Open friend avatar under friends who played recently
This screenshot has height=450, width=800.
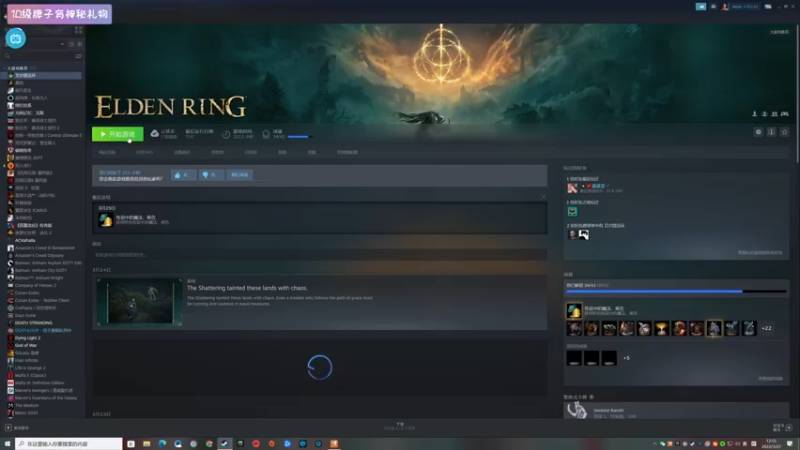572,188
